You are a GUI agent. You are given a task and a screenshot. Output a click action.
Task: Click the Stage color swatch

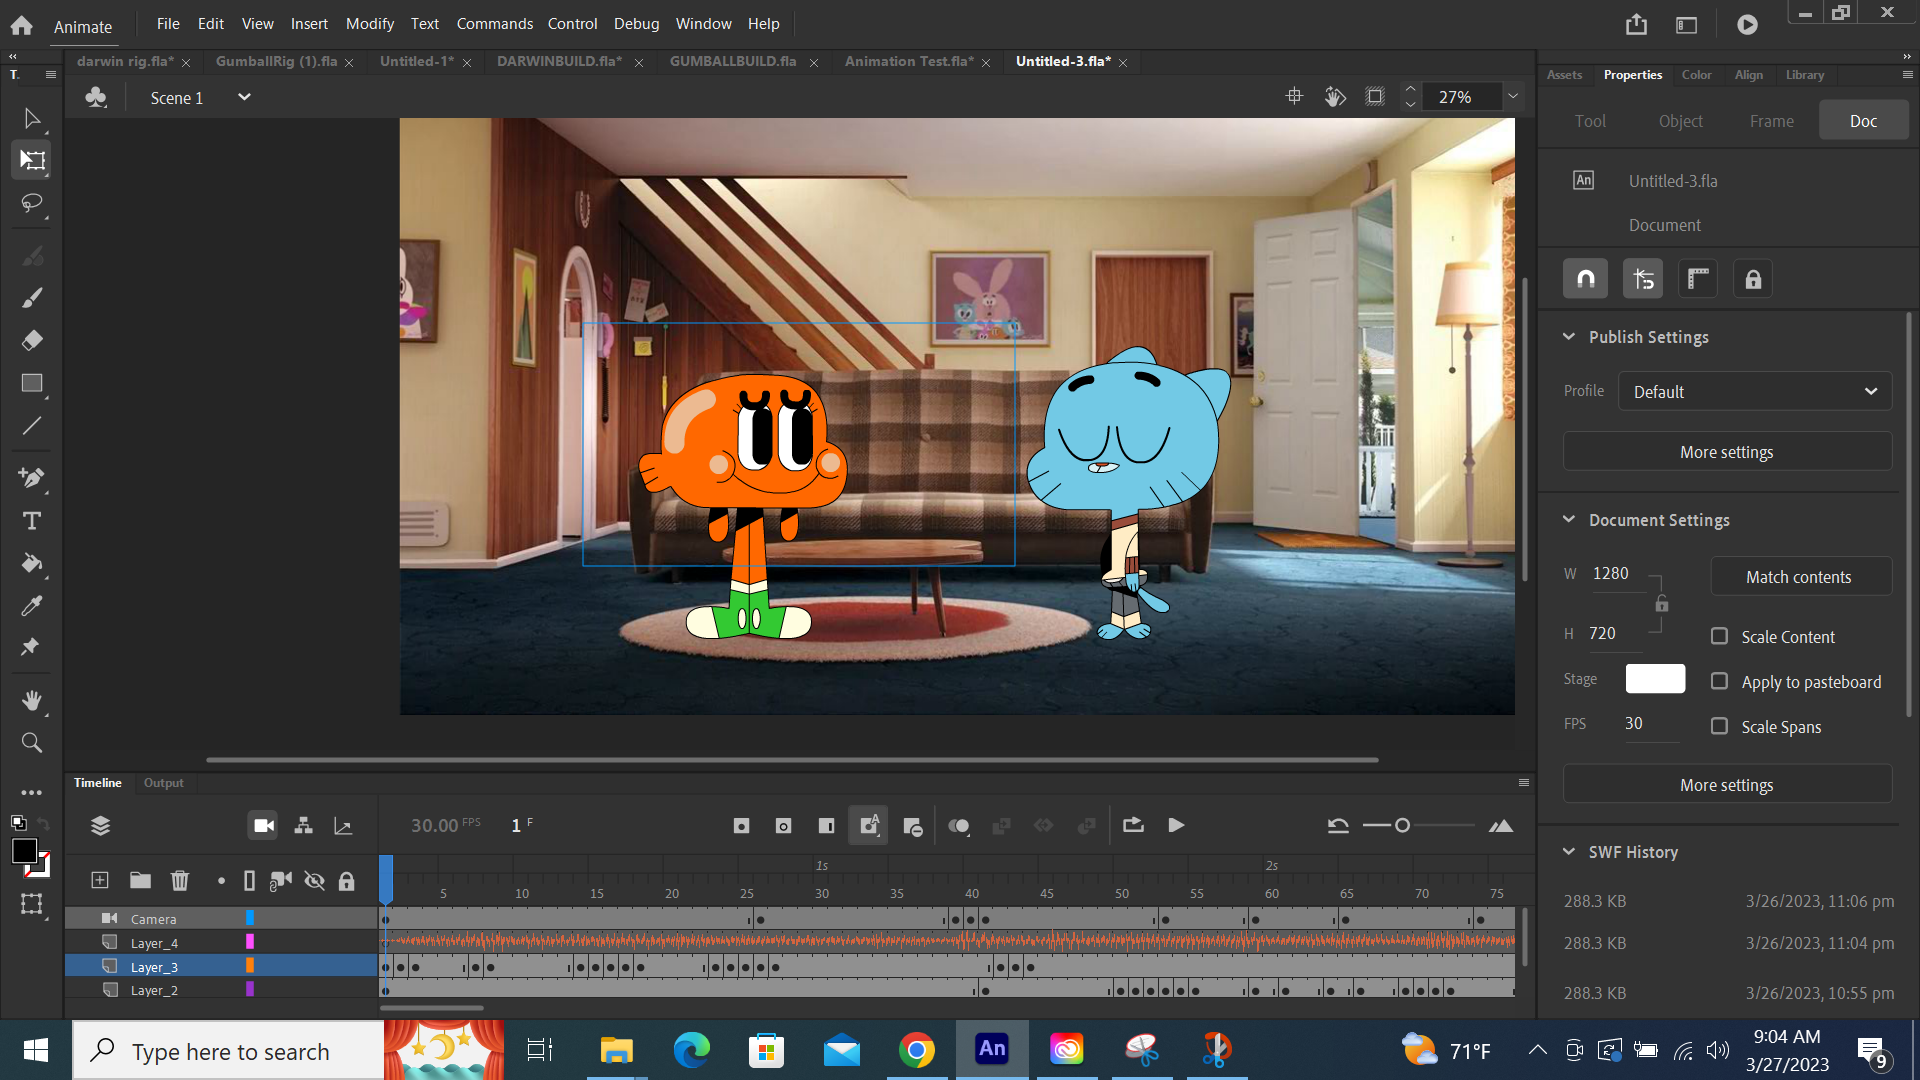click(1654, 678)
